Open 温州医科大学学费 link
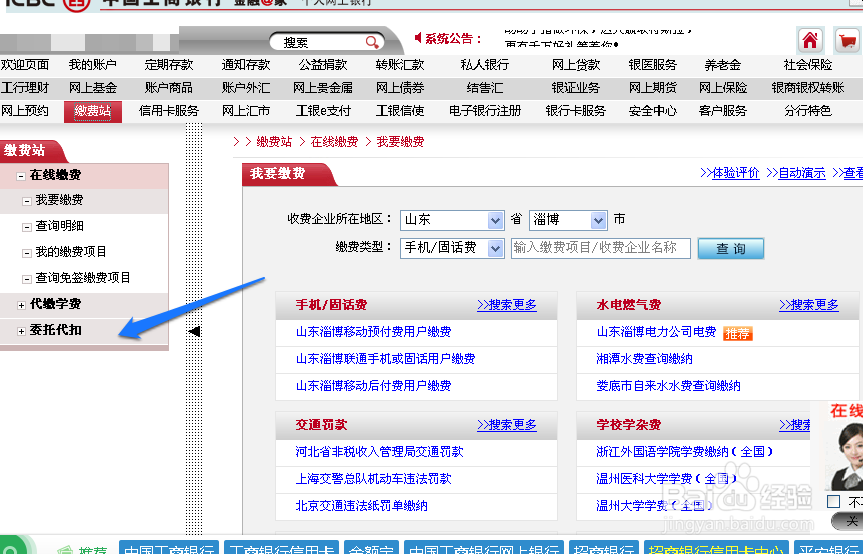The width and height of the screenshot is (863, 554). (x=666, y=479)
